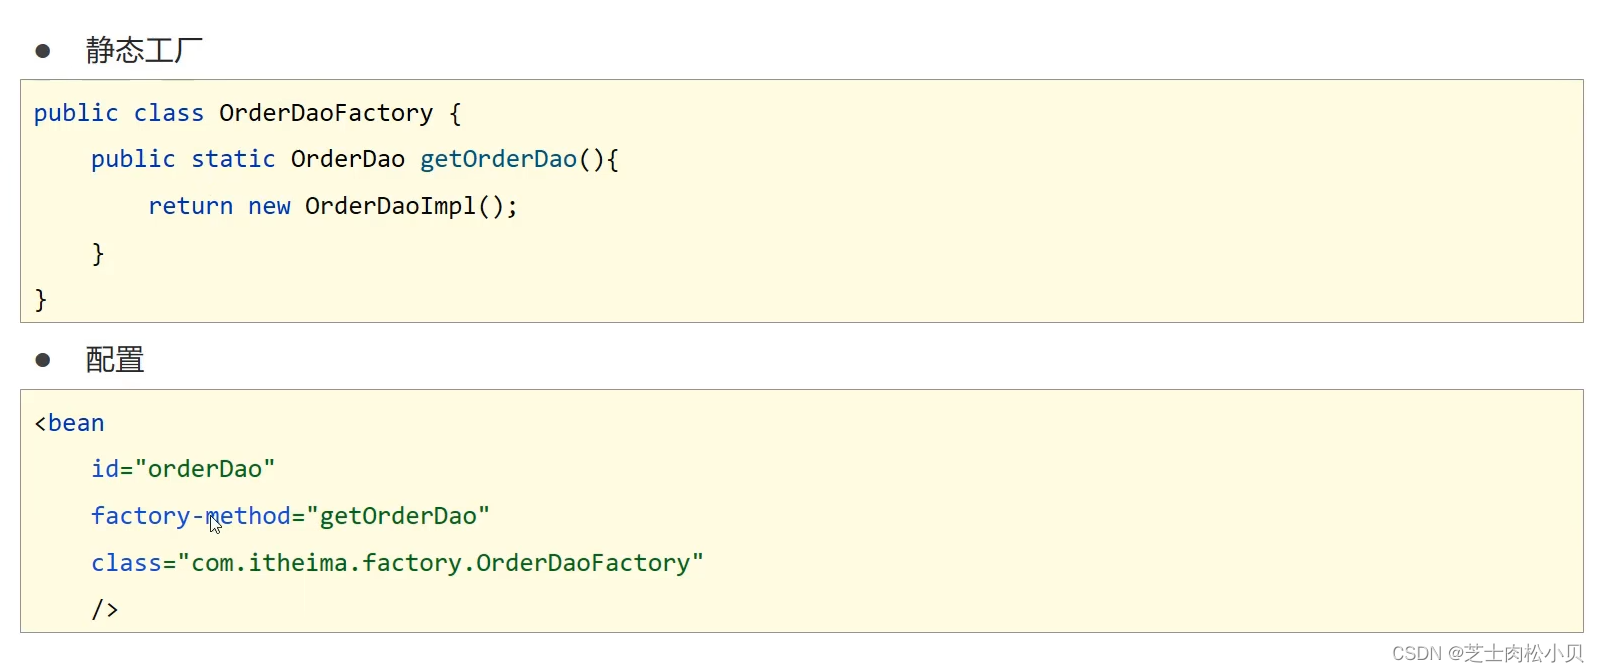Click the 静态工厂 heading text
This screenshot has width=1599, height=672.
tap(144, 50)
